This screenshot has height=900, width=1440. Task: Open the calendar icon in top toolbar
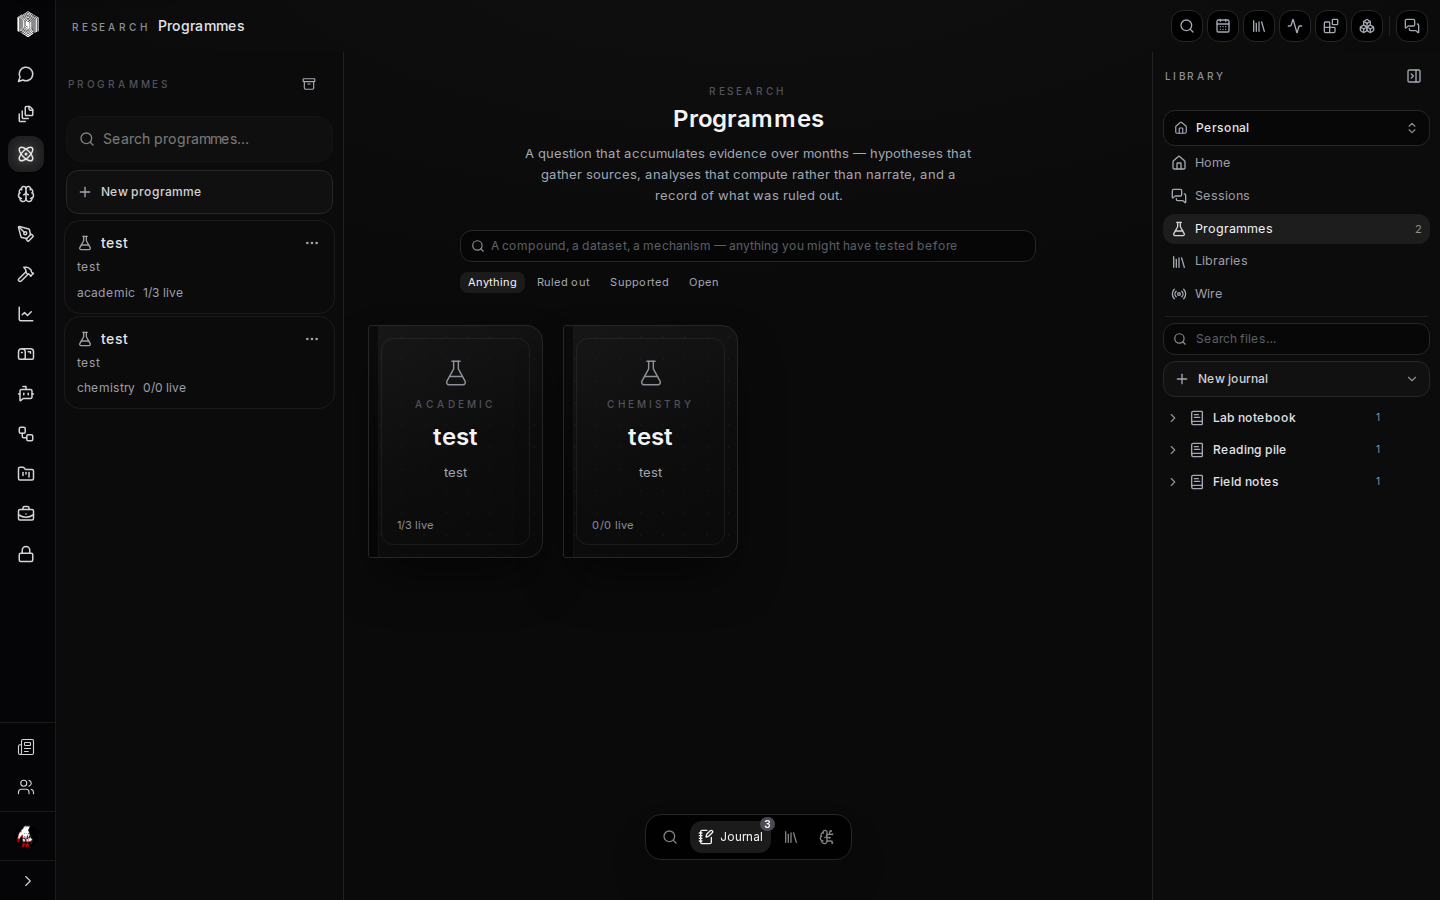[1223, 26]
